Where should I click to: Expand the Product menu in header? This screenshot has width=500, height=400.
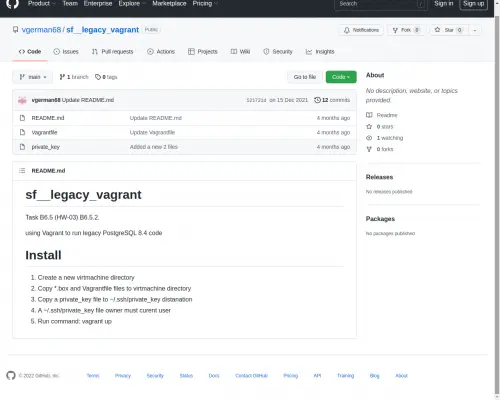tap(42, 4)
